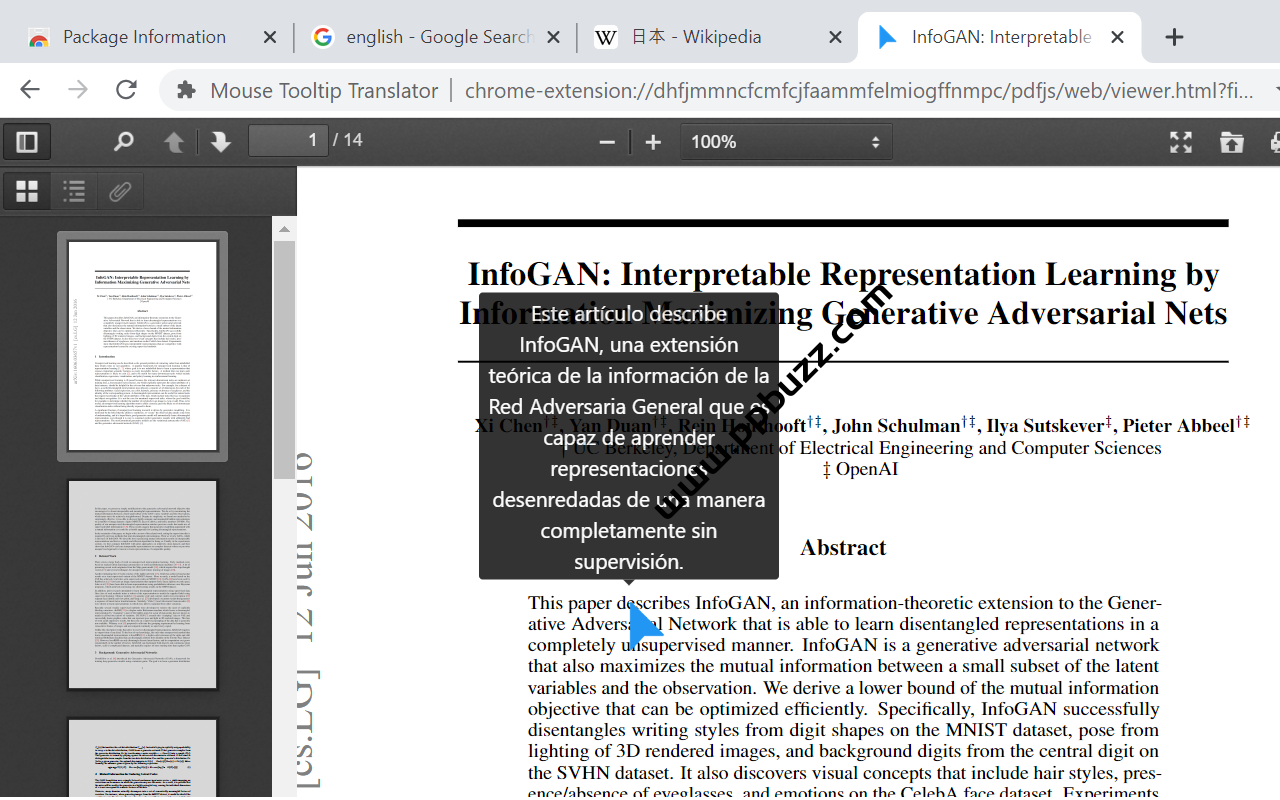Click author name John Schulman
Viewport: 1280px width, 800px height.
(896, 426)
